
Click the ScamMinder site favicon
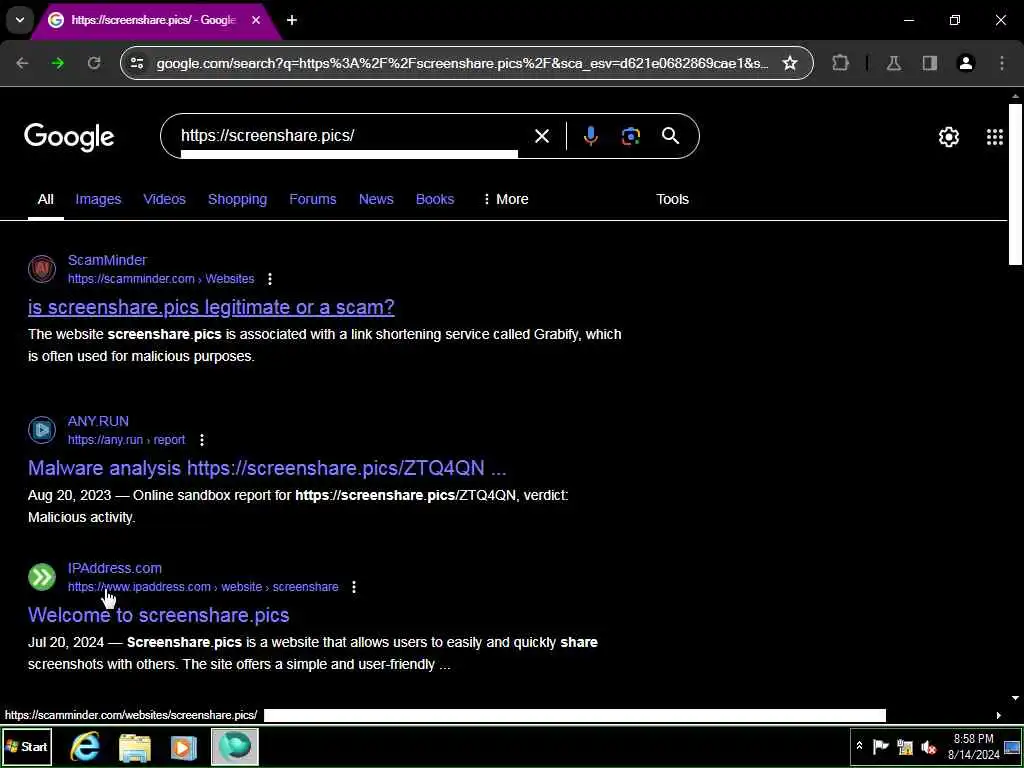(42, 268)
